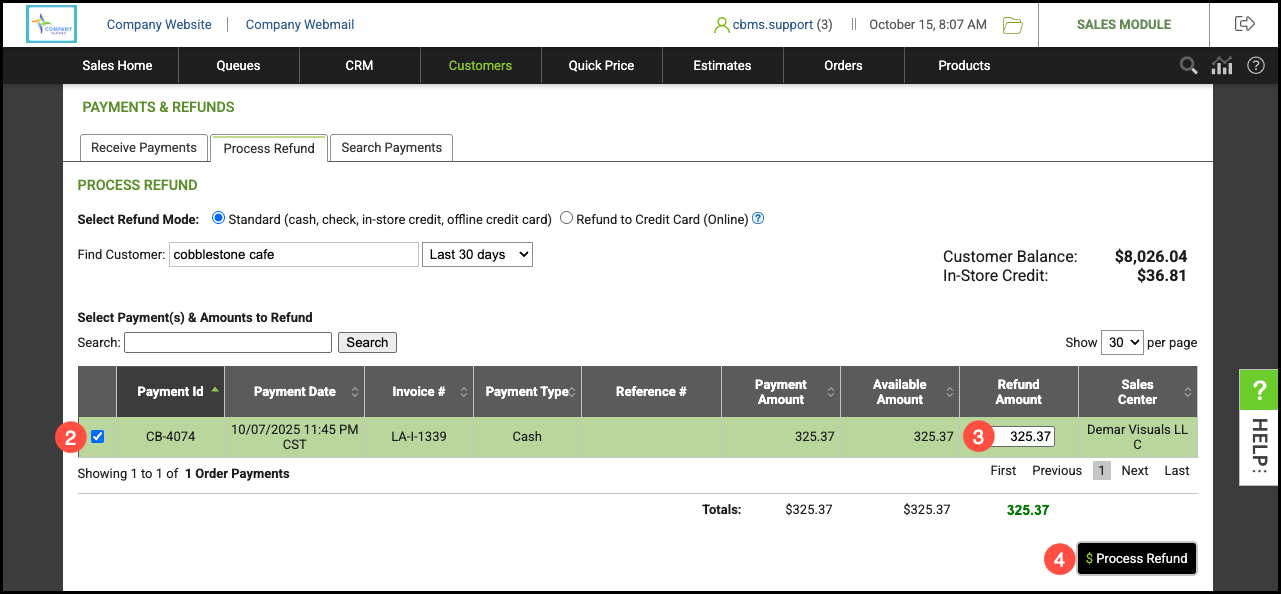The image size is (1281, 594).
Task: Open the reports chart icon
Action: click(1221, 66)
